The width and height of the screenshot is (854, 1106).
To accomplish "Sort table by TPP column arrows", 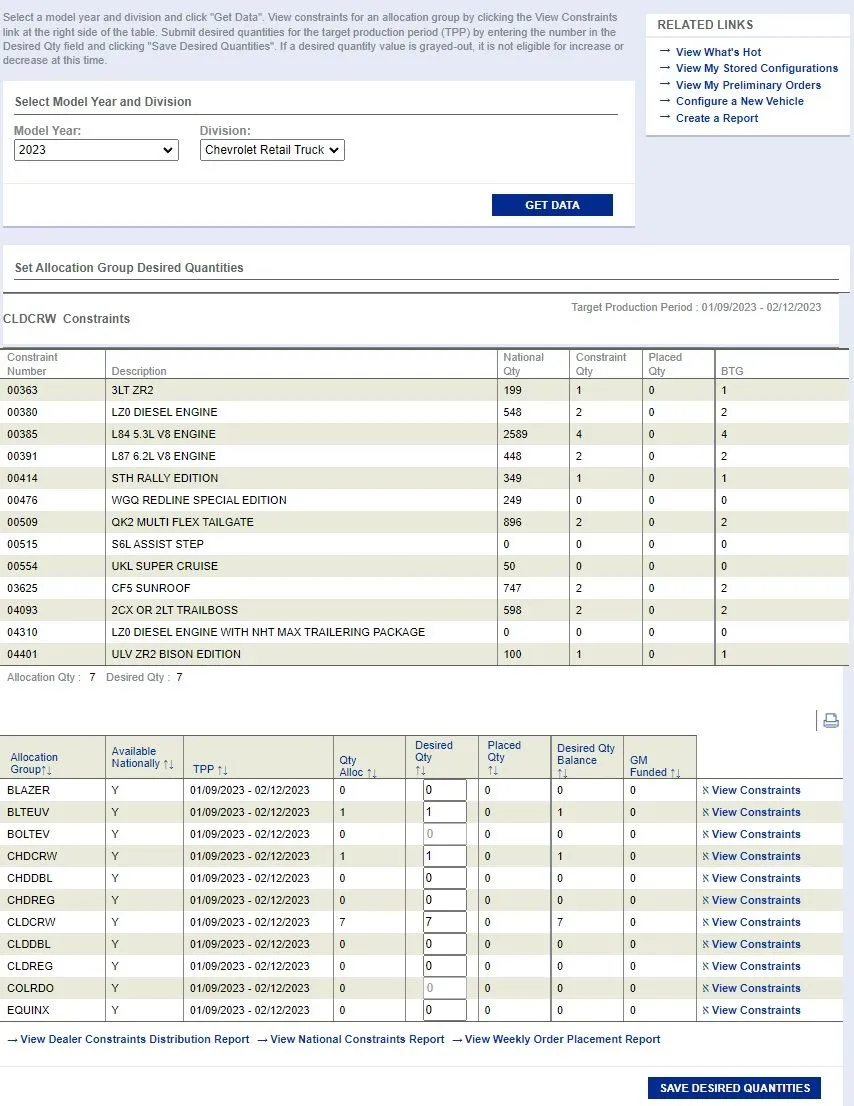I will tap(222, 771).
